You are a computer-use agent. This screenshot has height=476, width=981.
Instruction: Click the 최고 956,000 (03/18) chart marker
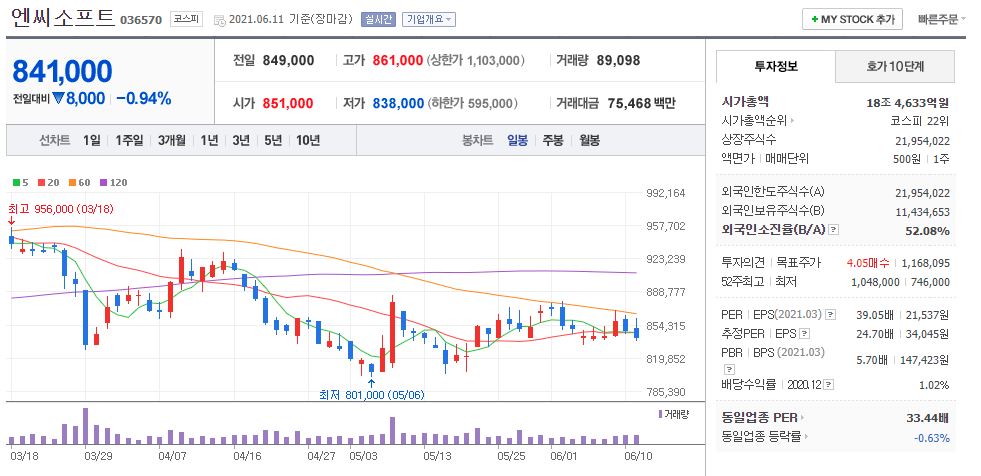[61, 209]
